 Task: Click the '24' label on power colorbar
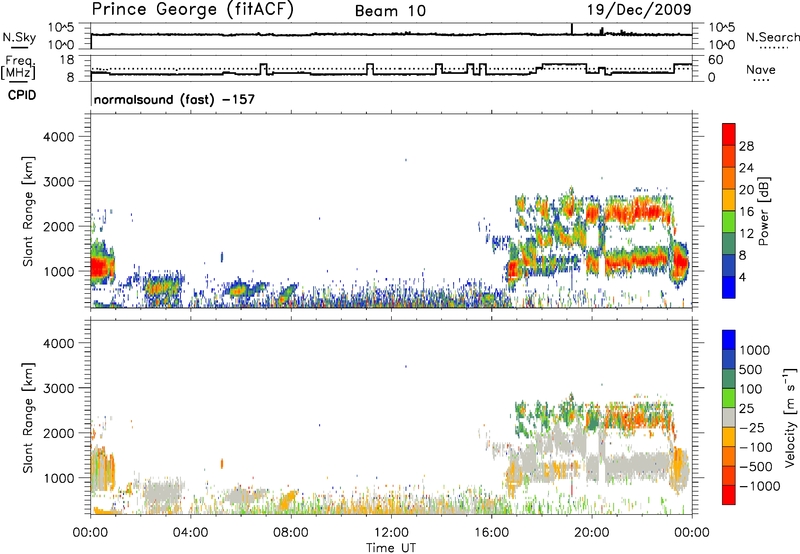[x=746, y=168]
